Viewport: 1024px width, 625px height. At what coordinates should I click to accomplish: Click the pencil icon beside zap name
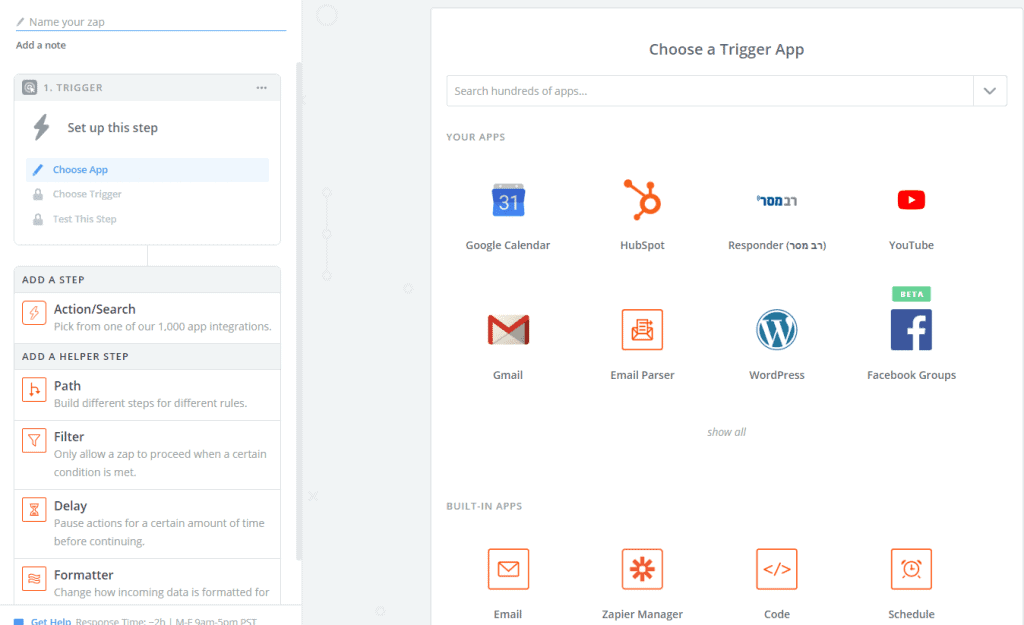[20, 22]
